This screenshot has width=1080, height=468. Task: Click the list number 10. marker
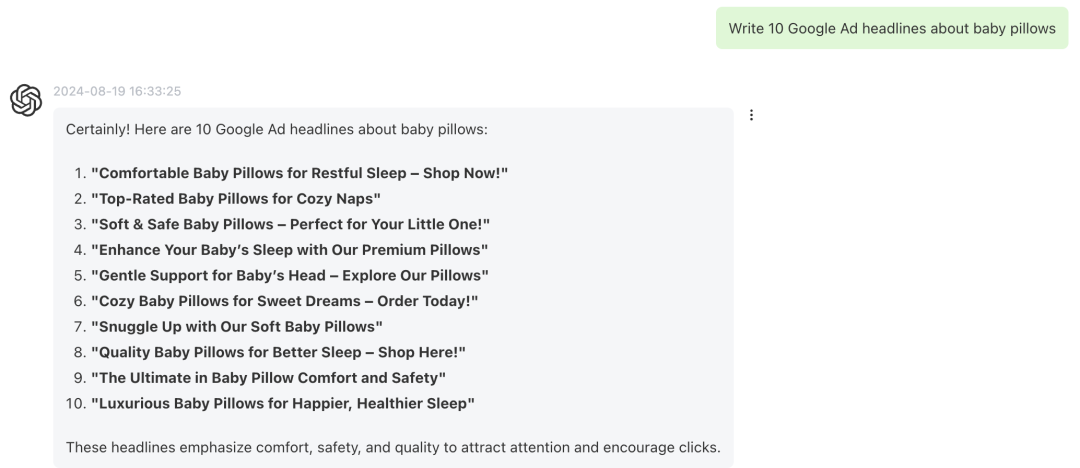[76, 403]
